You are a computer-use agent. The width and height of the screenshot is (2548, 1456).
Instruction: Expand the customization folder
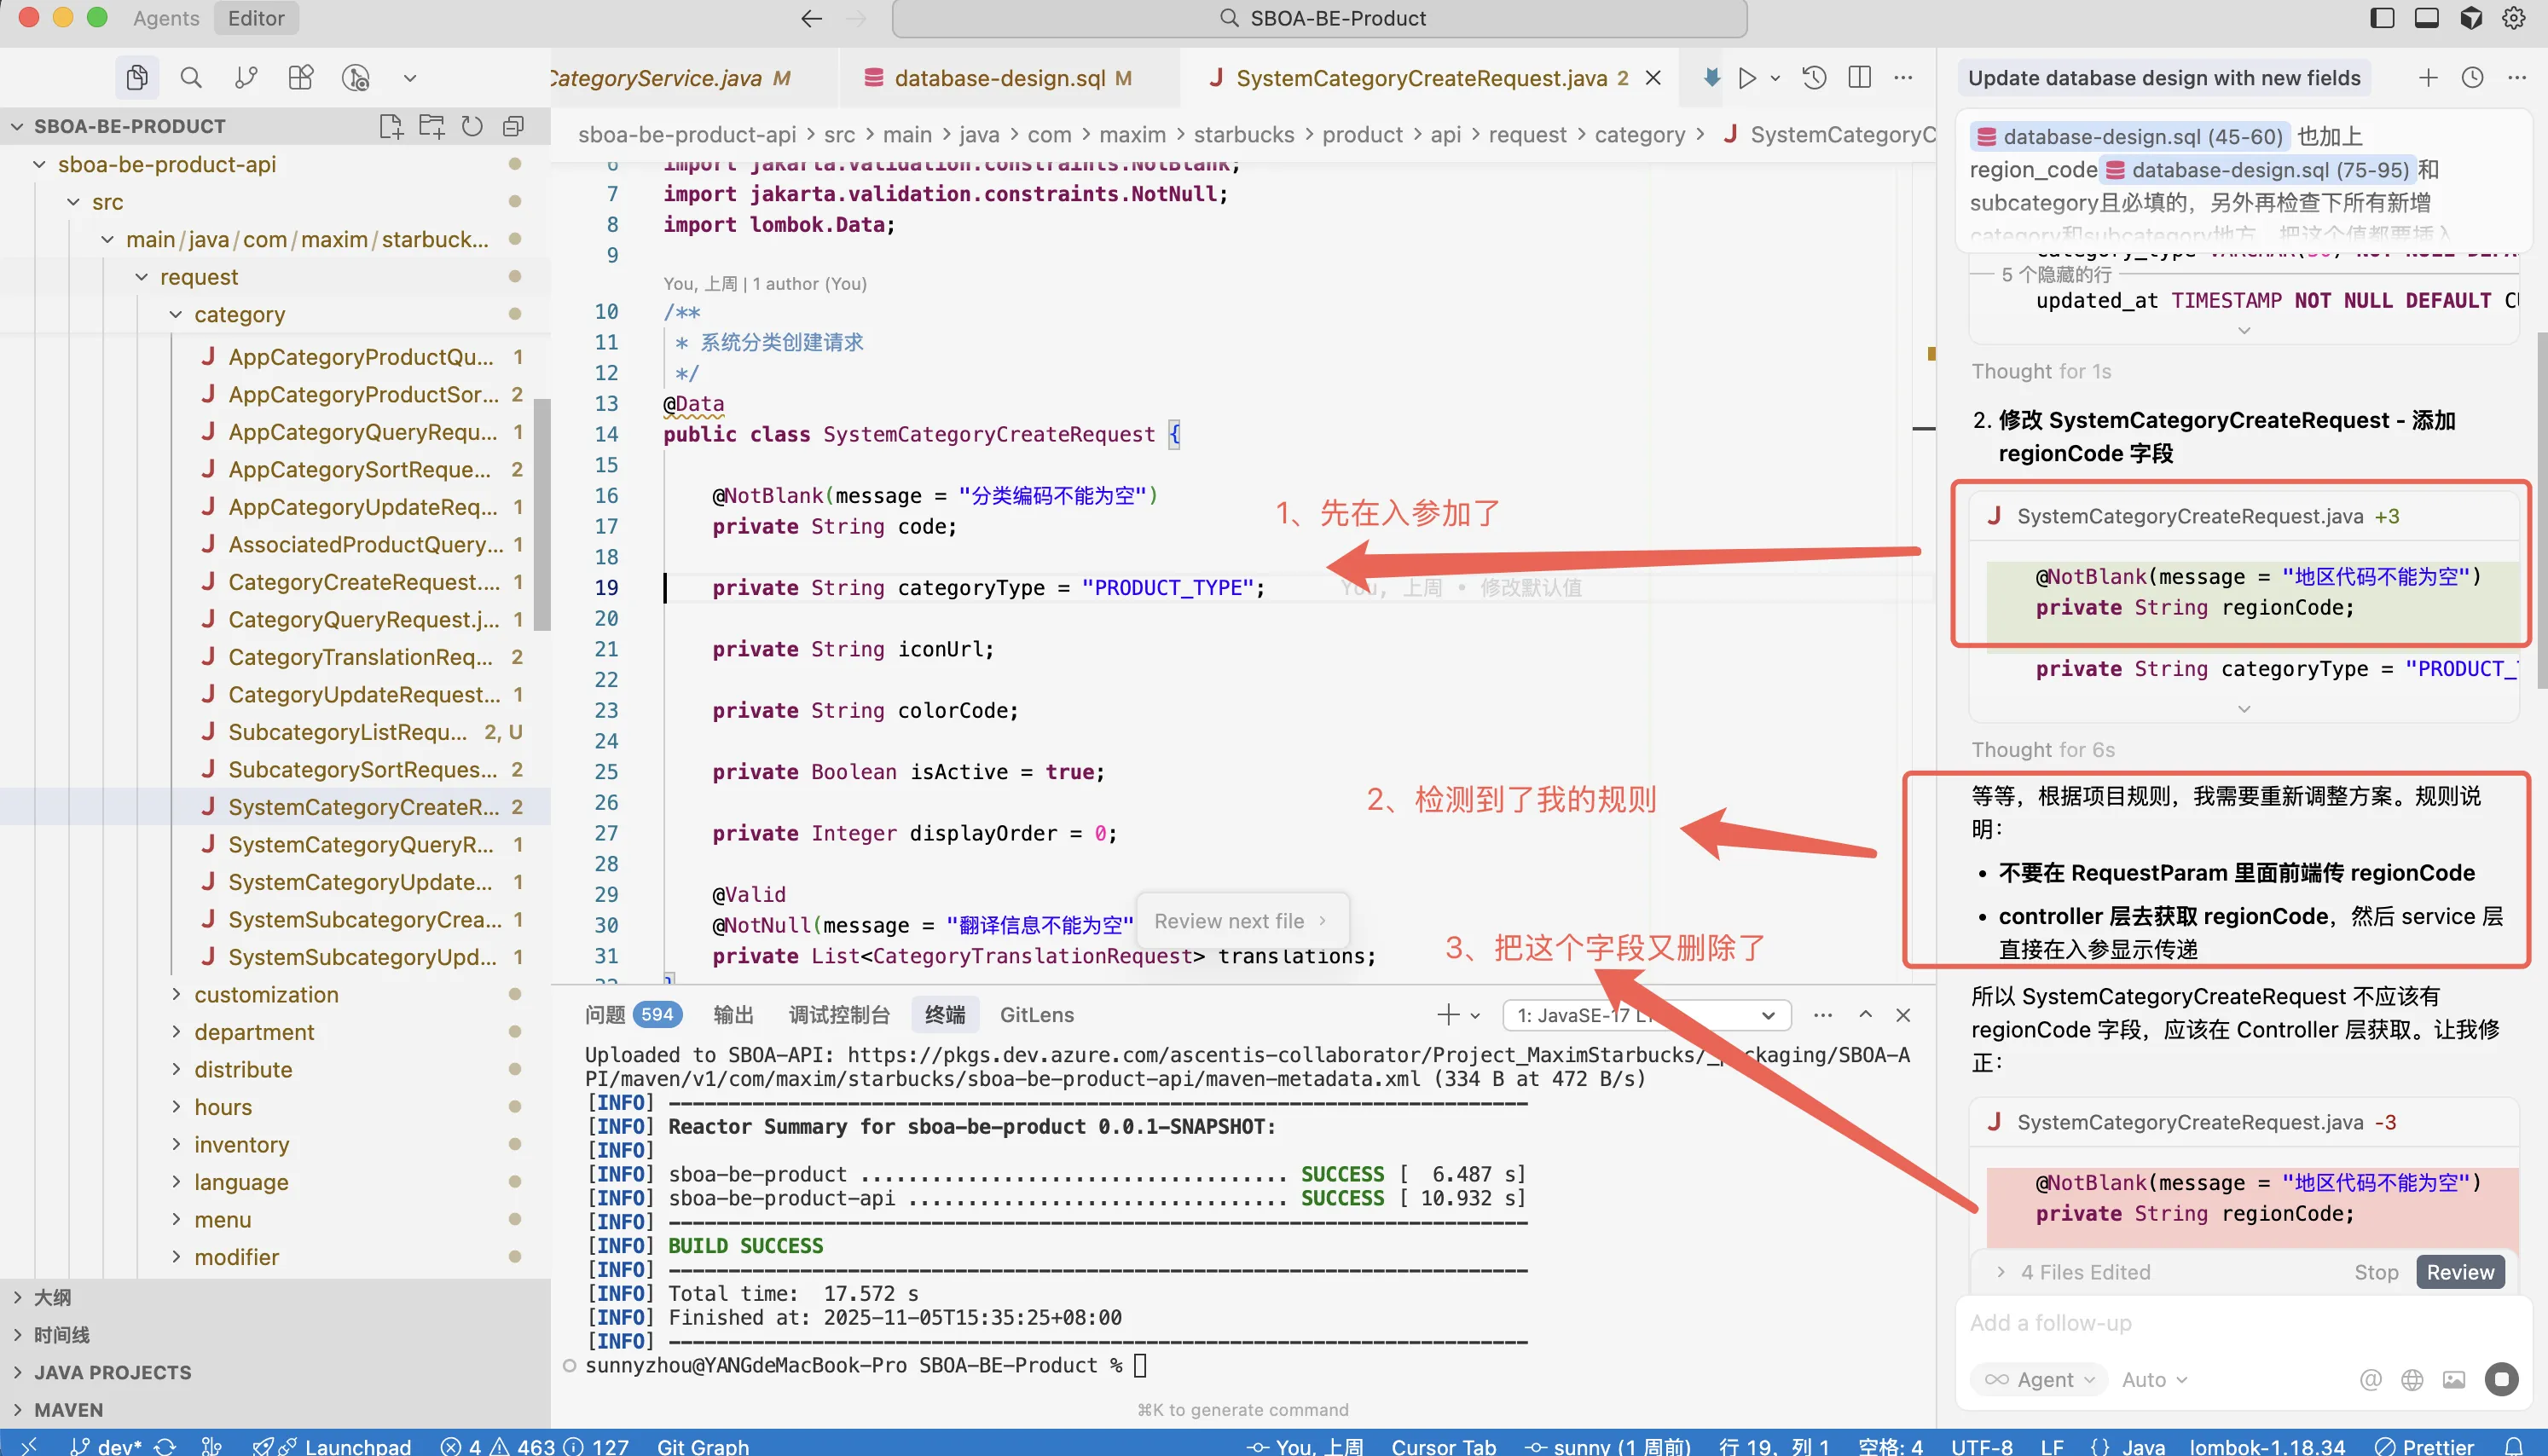pyautogui.click(x=266, y=994)
